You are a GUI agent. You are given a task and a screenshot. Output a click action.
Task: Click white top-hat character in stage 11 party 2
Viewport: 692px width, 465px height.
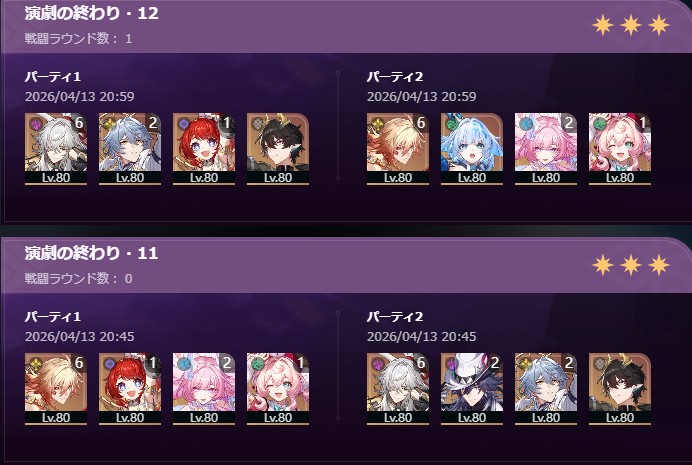pos(472,389)
